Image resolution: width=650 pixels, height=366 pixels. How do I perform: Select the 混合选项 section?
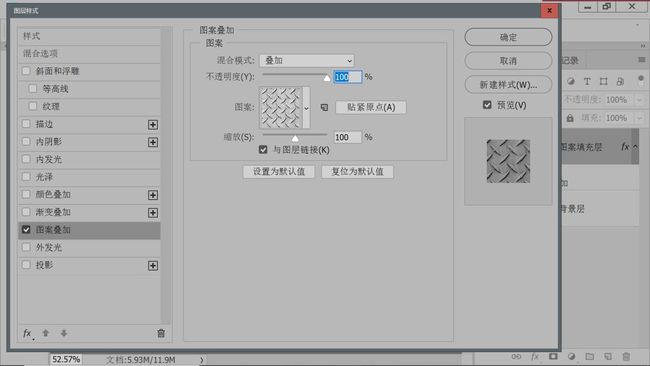click(89, 54)
